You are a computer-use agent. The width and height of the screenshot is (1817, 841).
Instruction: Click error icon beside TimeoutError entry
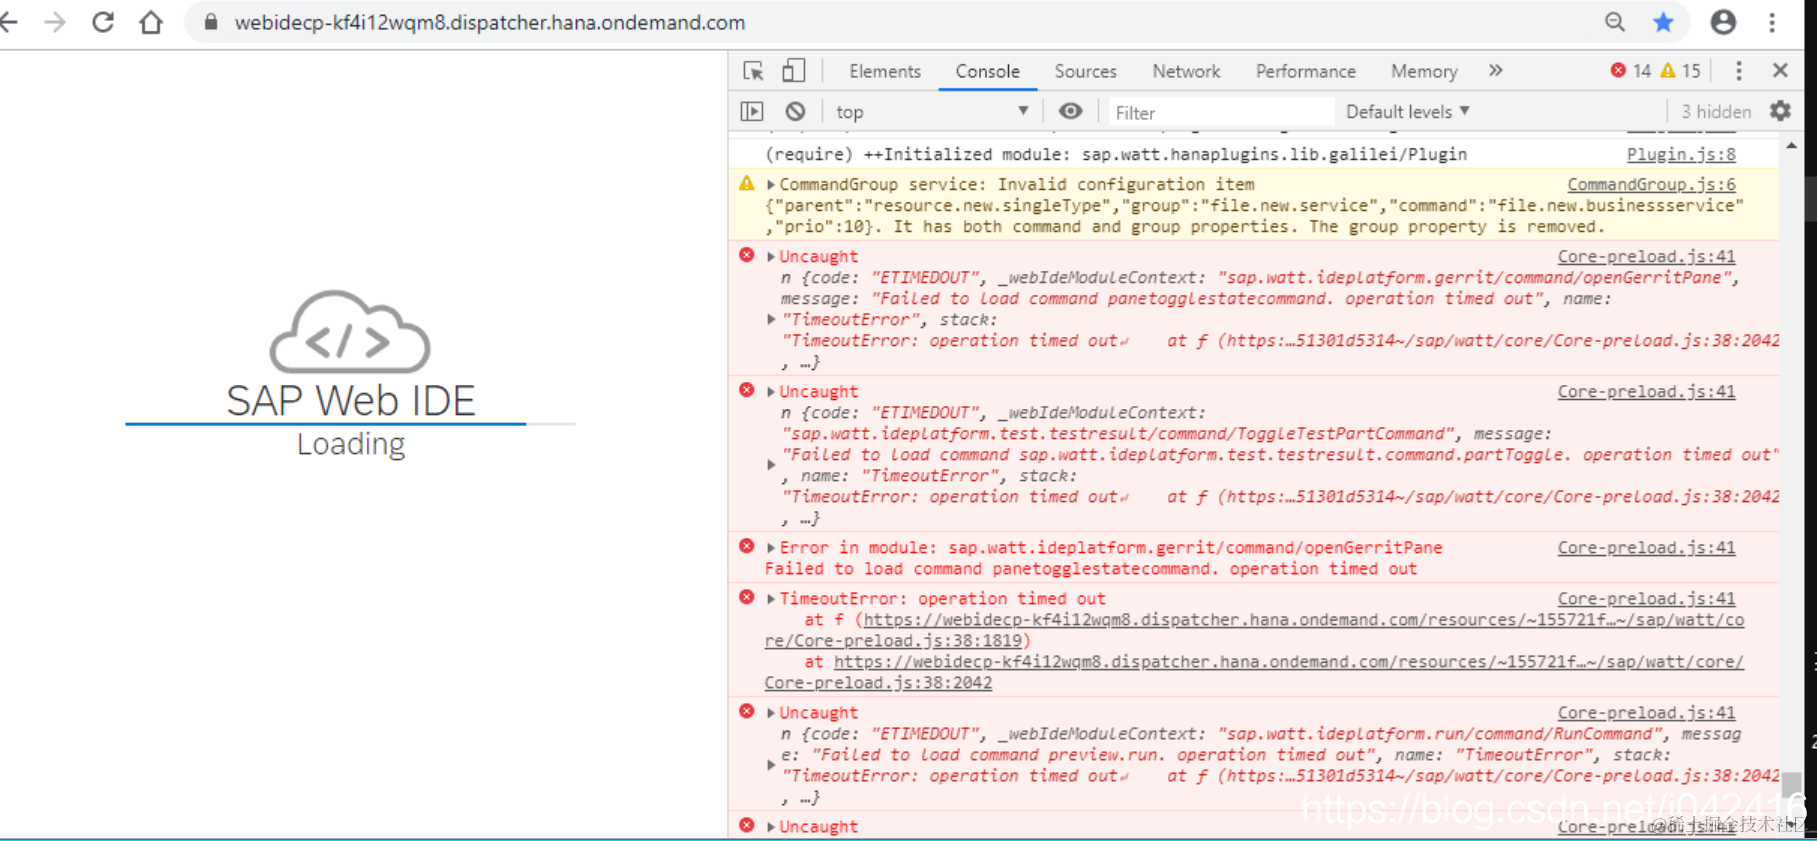click(x=747, y=597)
